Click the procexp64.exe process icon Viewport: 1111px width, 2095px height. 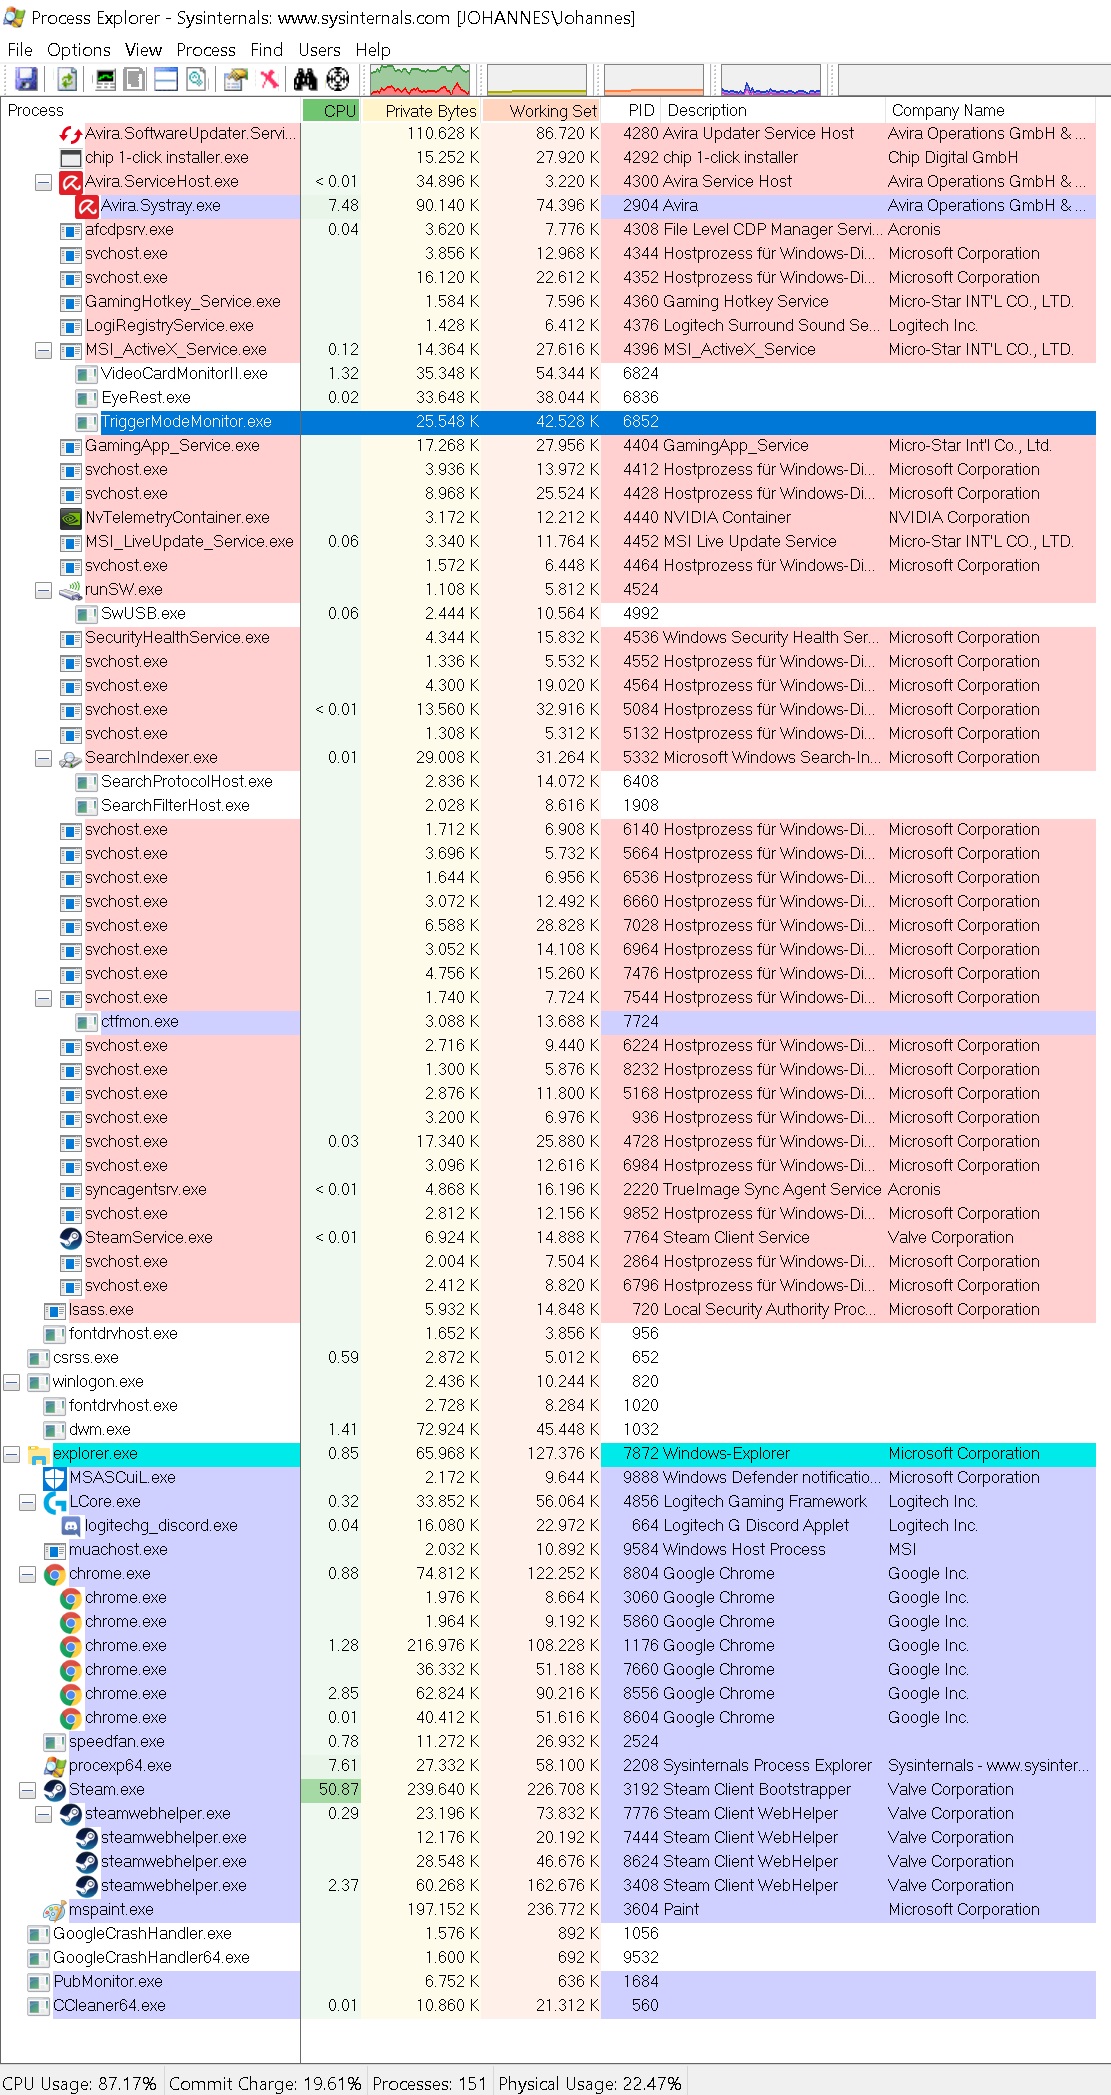55,1766
